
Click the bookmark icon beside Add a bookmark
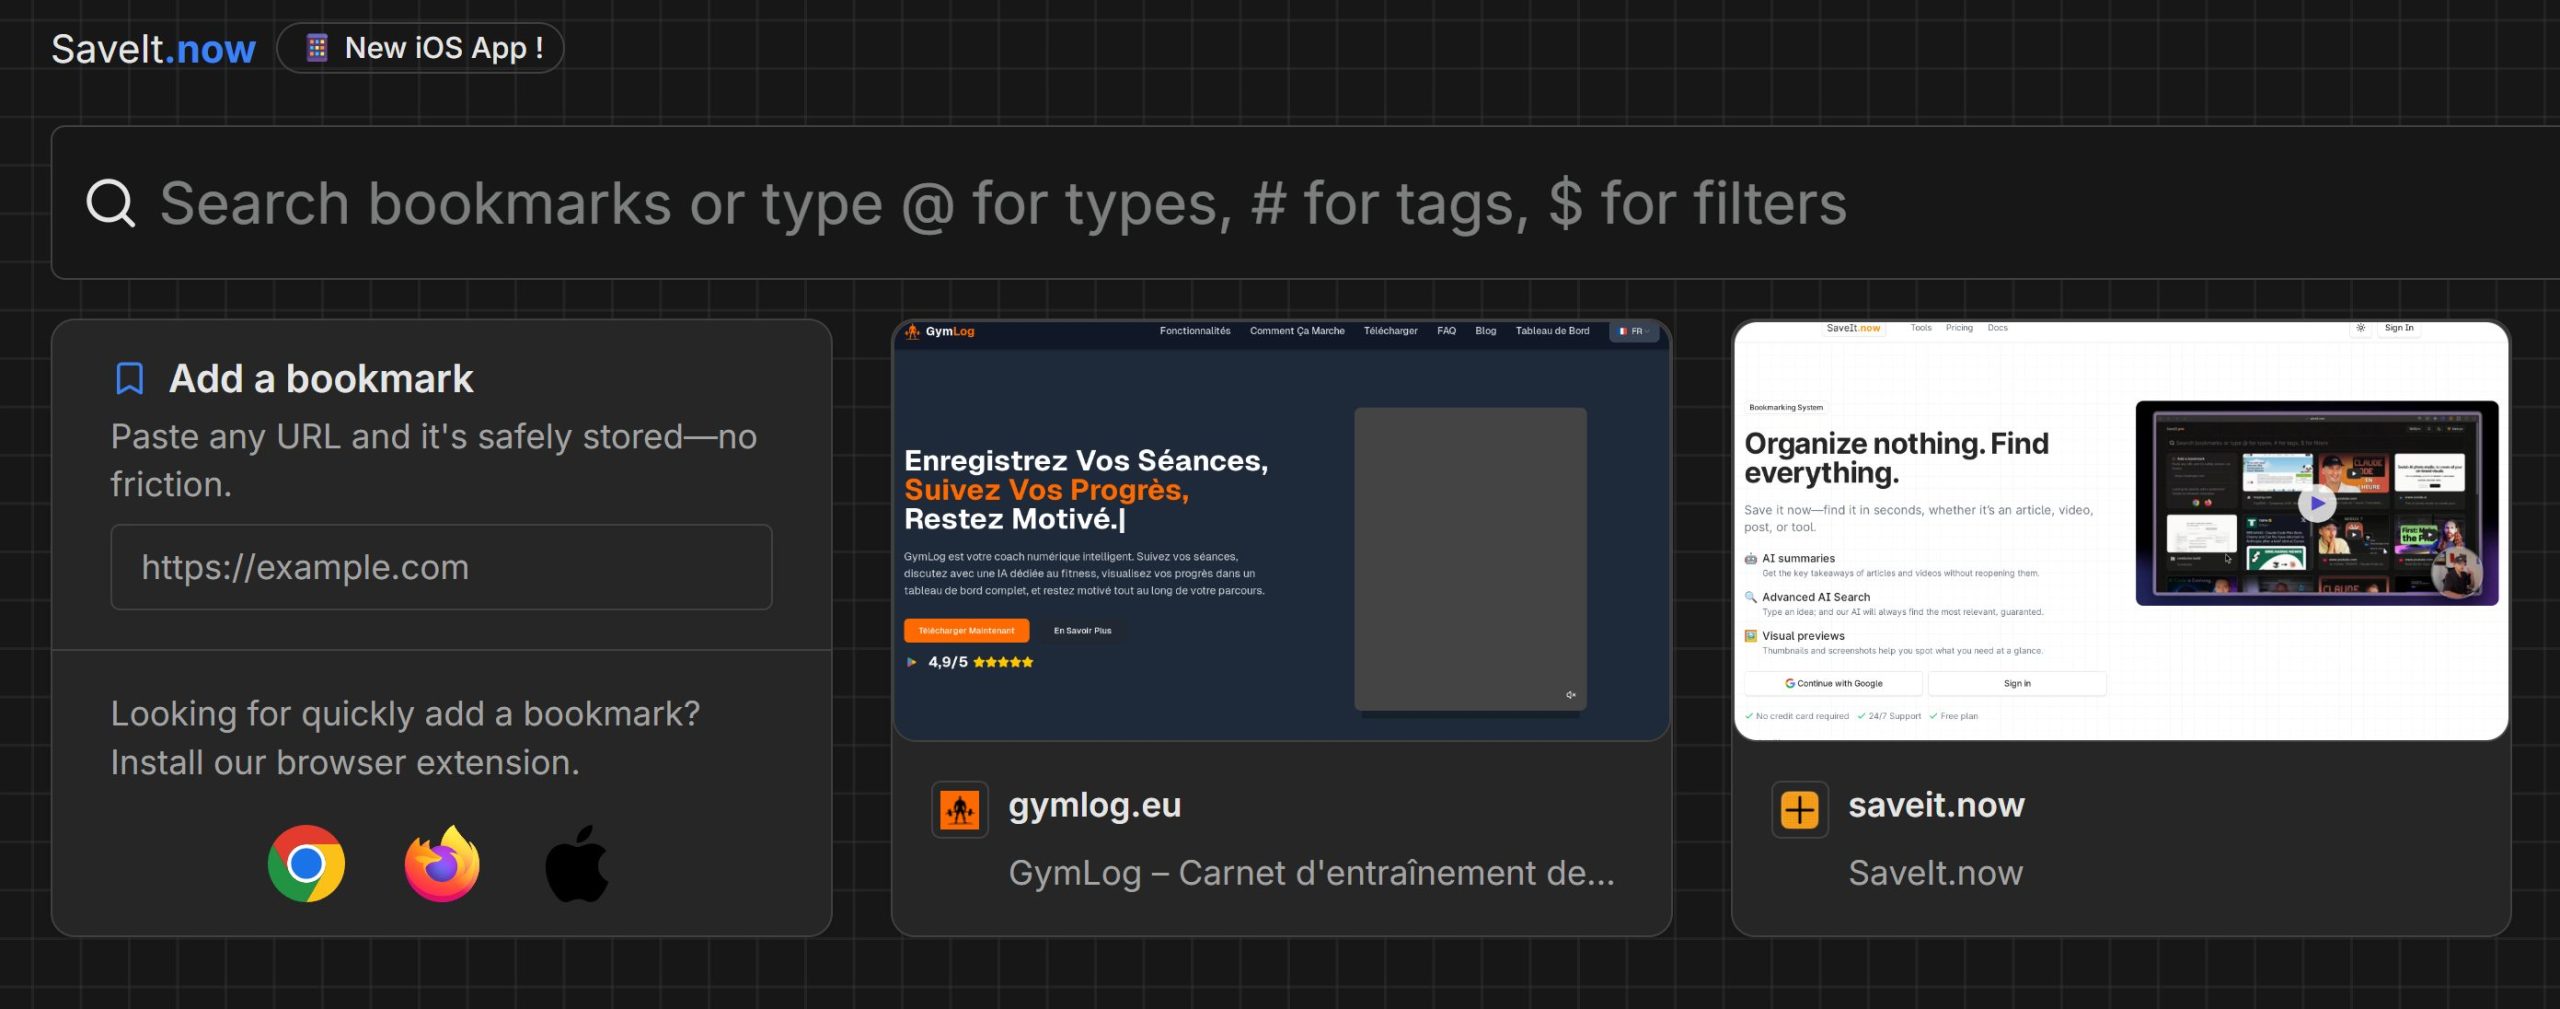coord(129,378)
